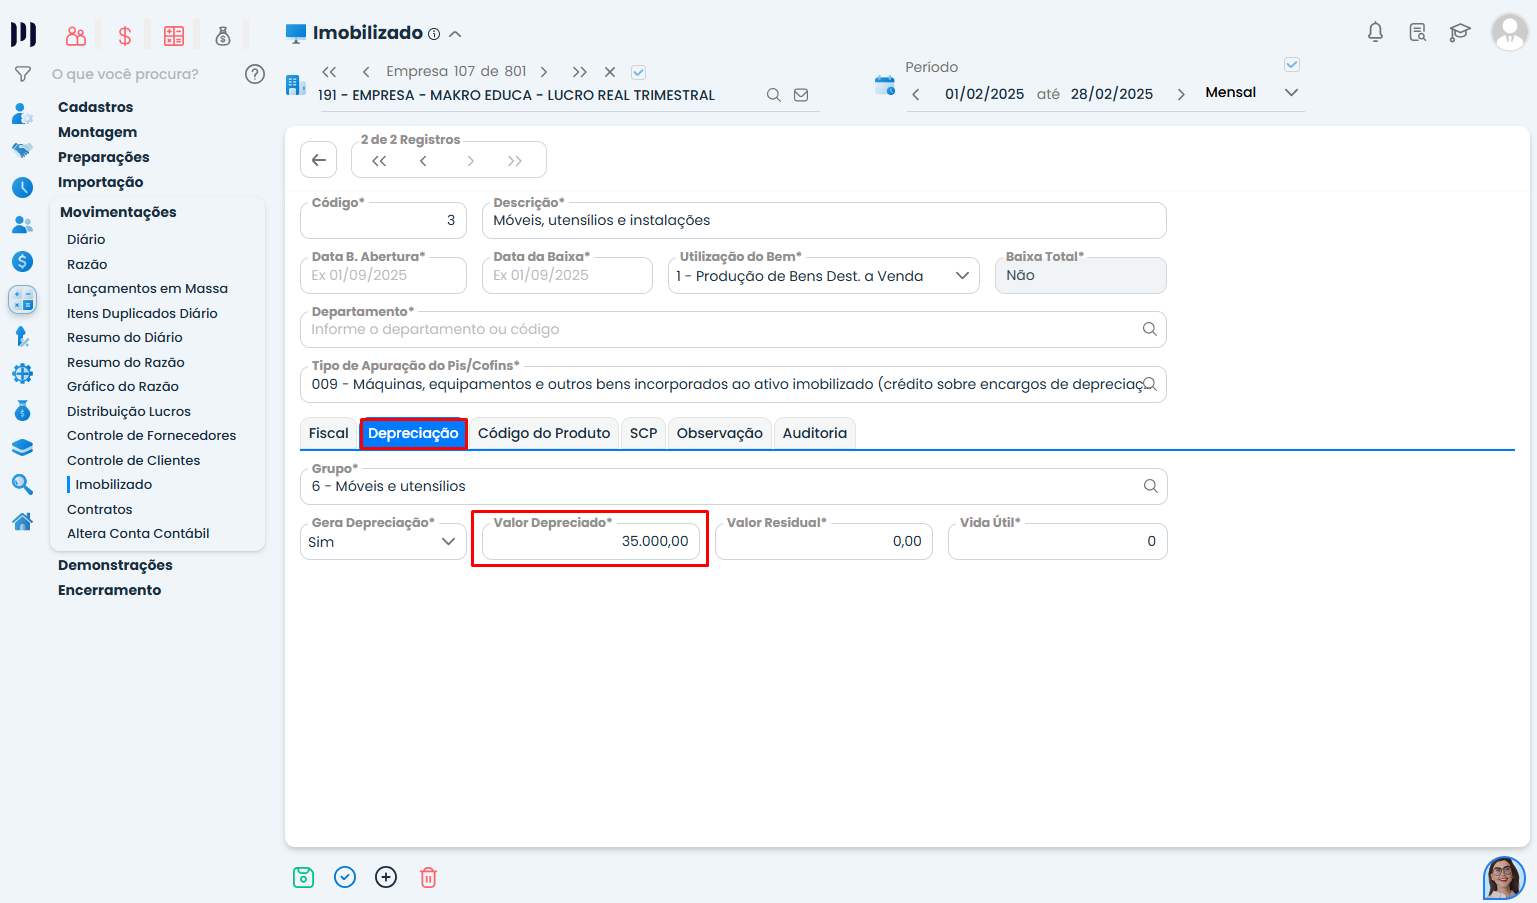Go to Lançamentos em Massa
This screenshot has width=1537, height=903.
coord(147,288)
